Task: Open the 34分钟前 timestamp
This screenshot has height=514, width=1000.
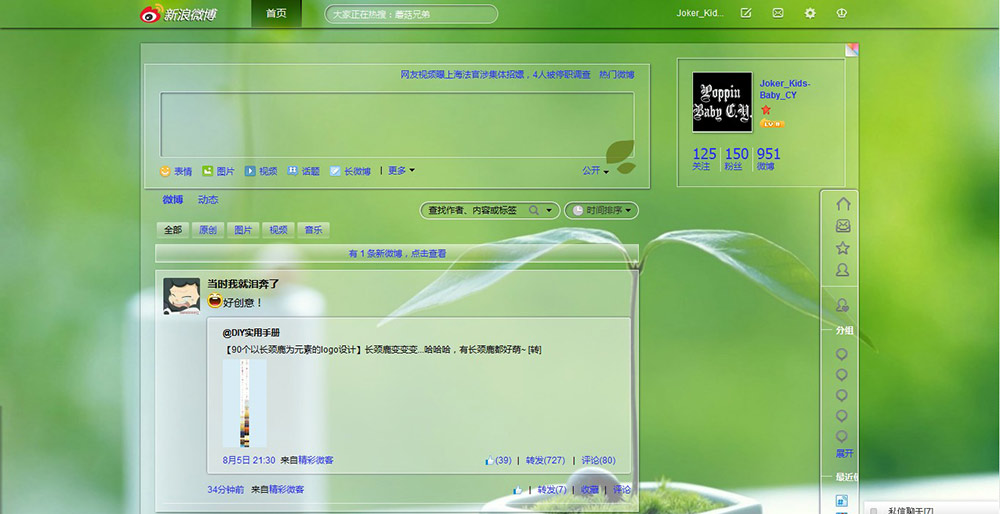Action: point(225,490)
